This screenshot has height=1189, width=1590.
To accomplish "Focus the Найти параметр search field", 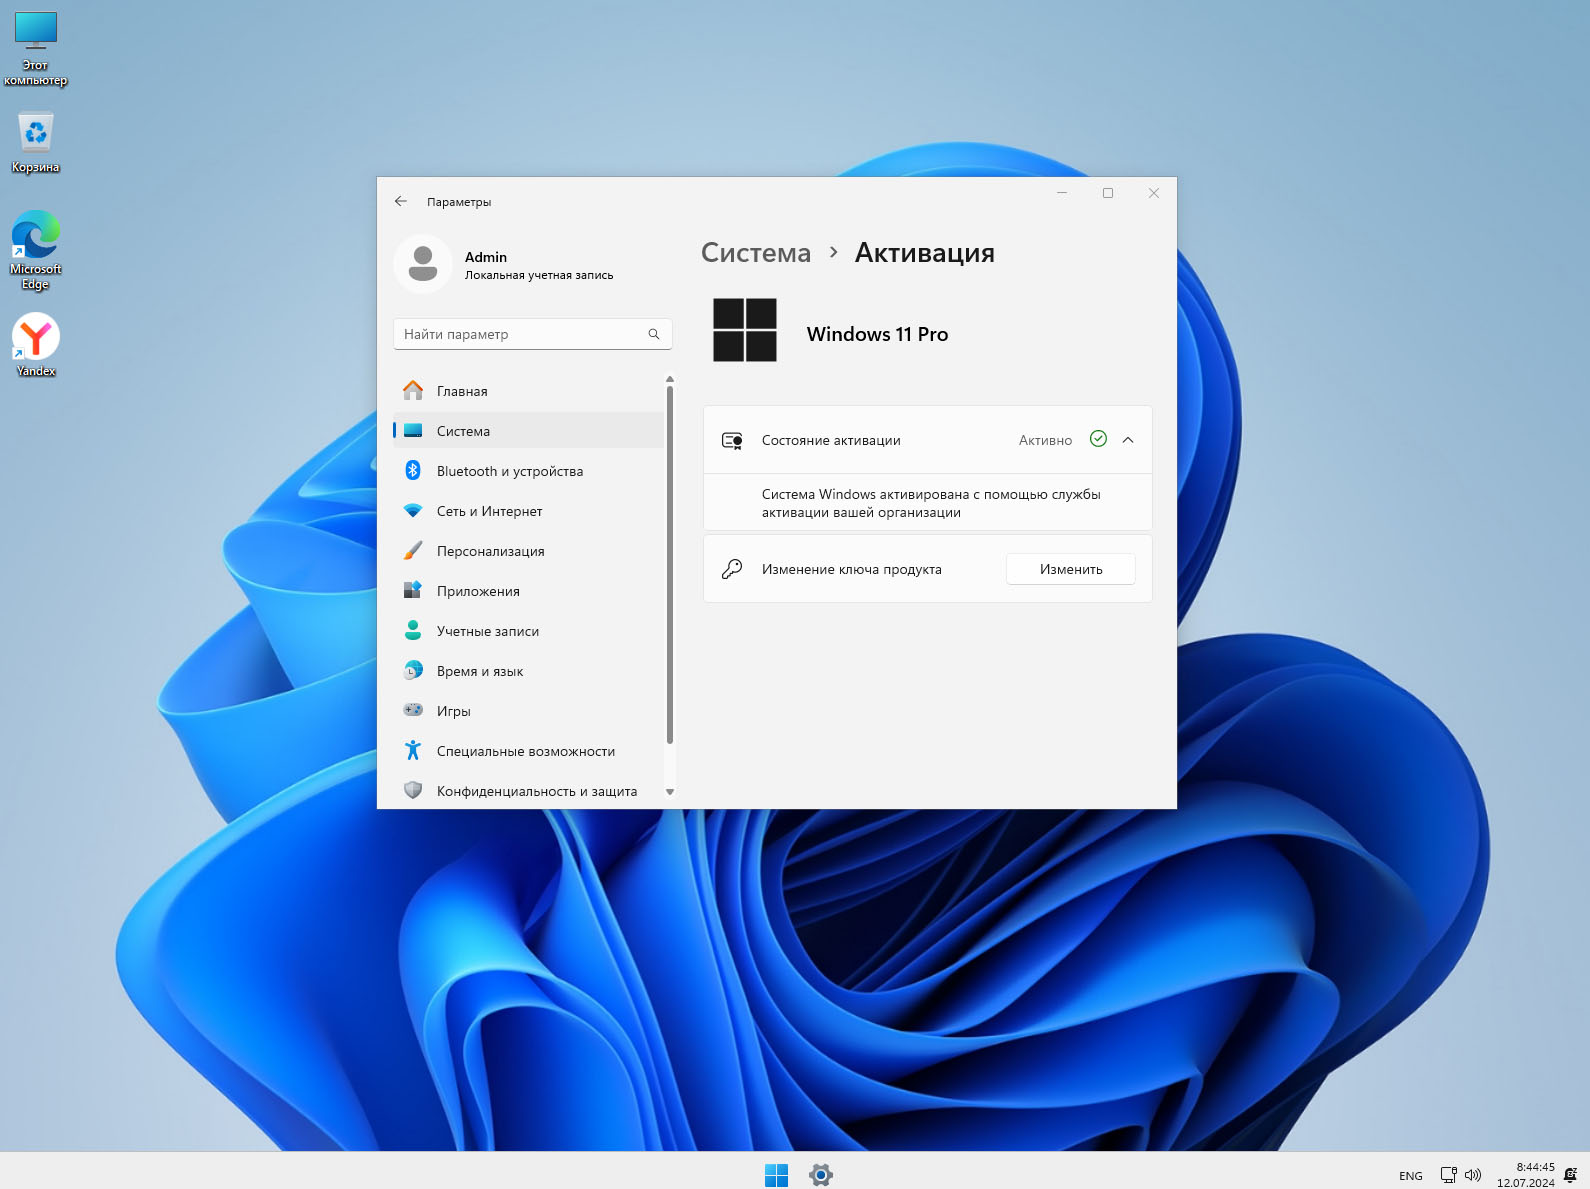I will [x=533, y=334].
